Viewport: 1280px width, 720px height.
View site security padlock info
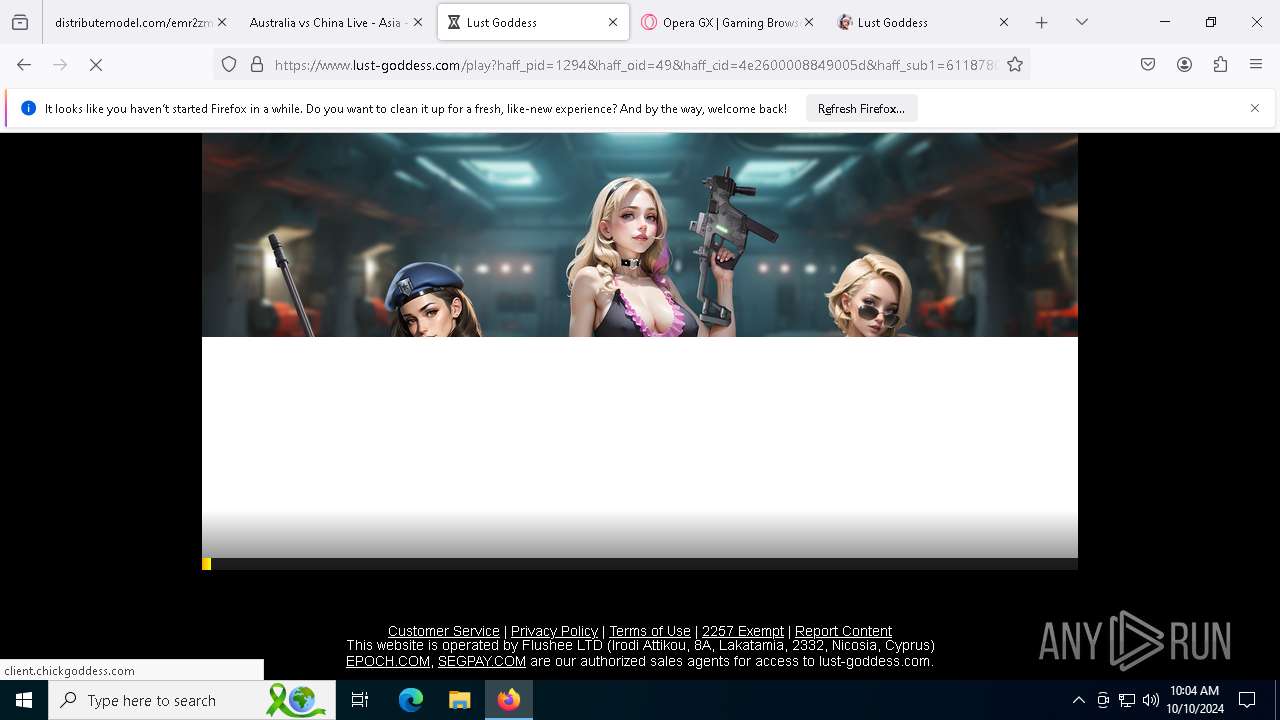tap(257, 64)
